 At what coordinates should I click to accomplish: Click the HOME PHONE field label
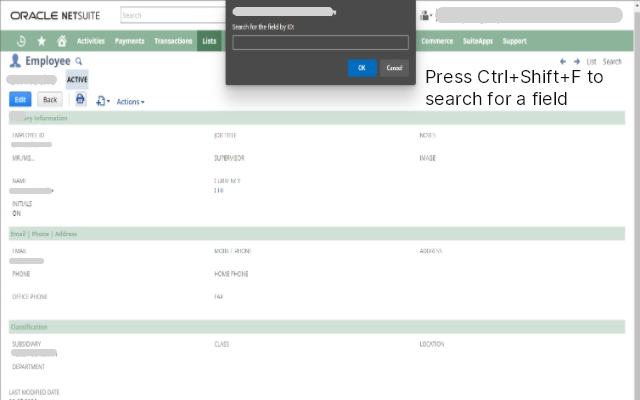231,274
